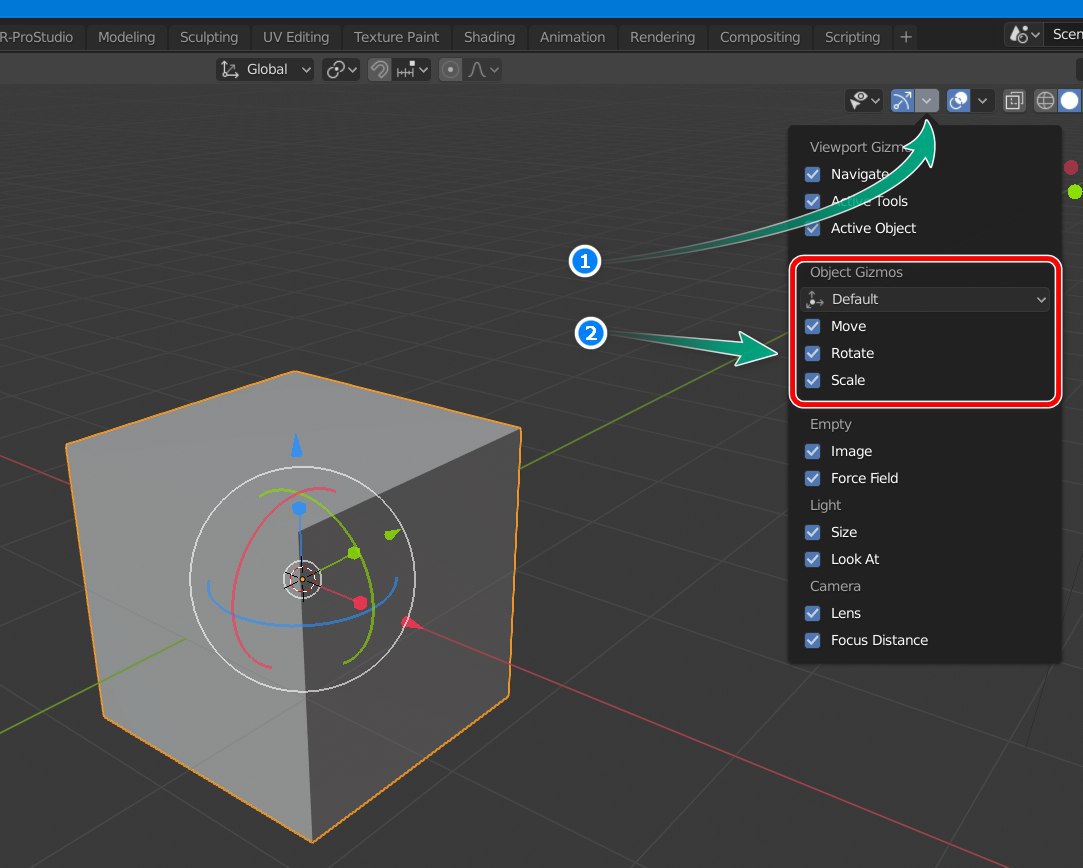This screenshot has width=1083, height=868.
Task: Uncheck the Navigate gizmo checkbox
Action: pyautogui.click(x=812, y=174)
